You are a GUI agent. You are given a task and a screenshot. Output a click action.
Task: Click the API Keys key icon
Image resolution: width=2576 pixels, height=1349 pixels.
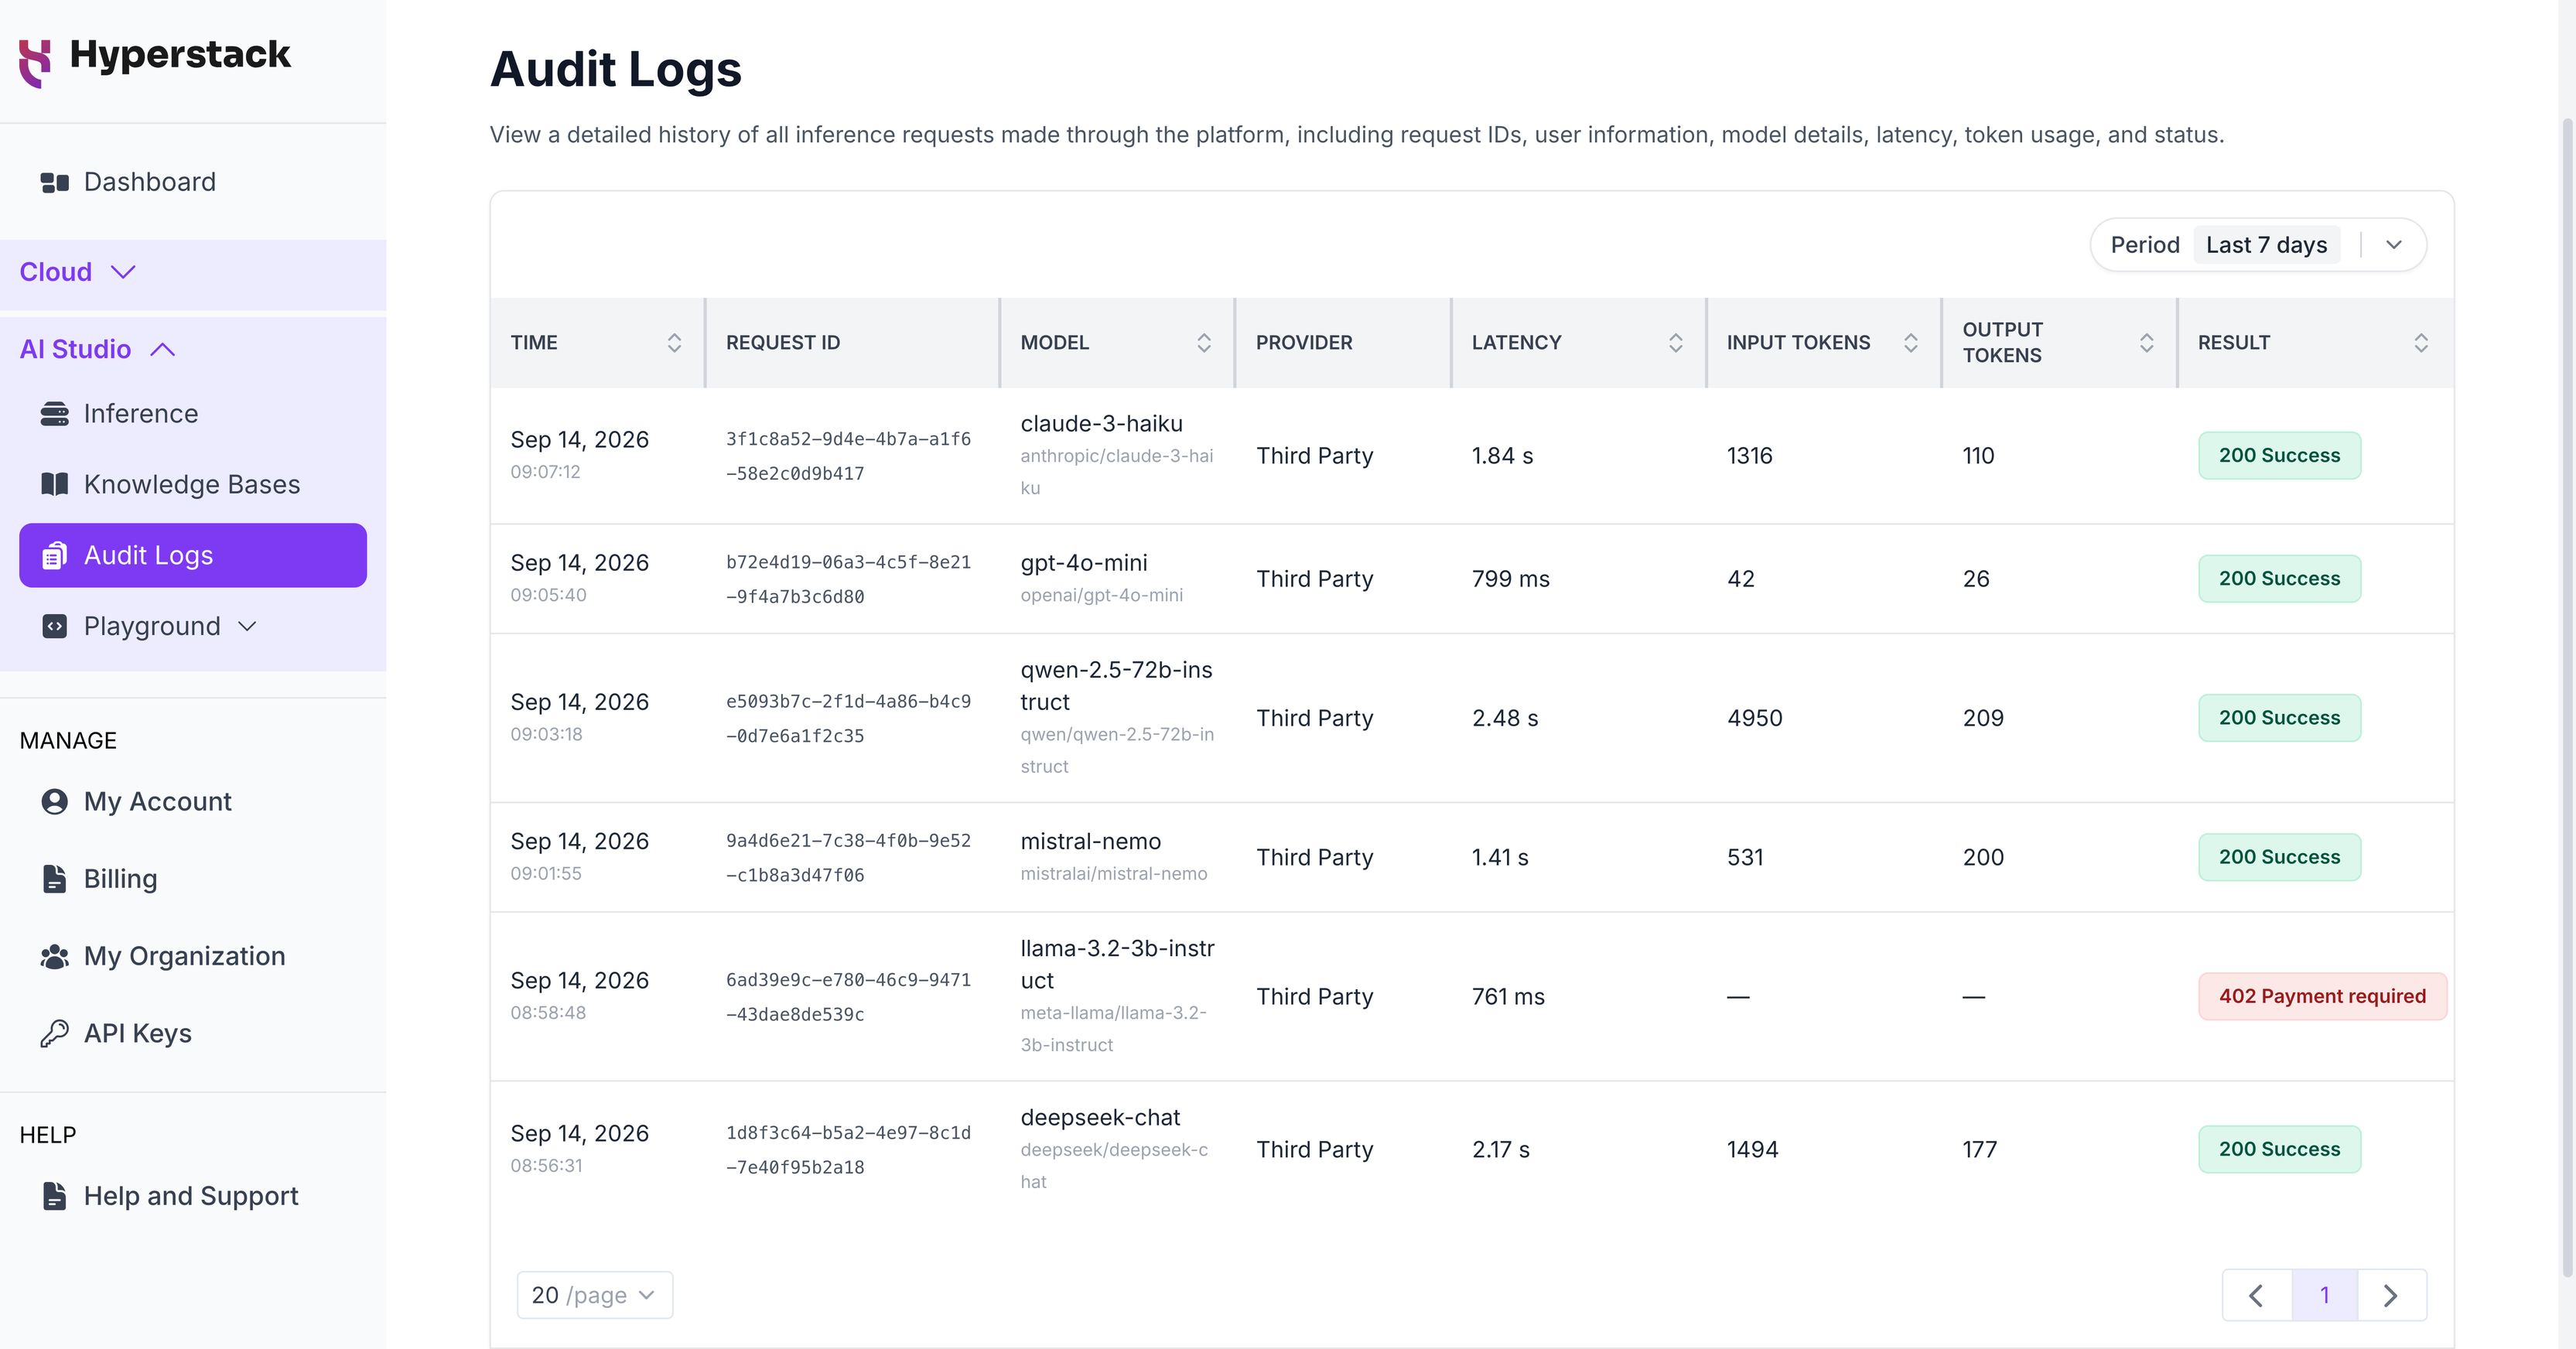click(54, 1033)
